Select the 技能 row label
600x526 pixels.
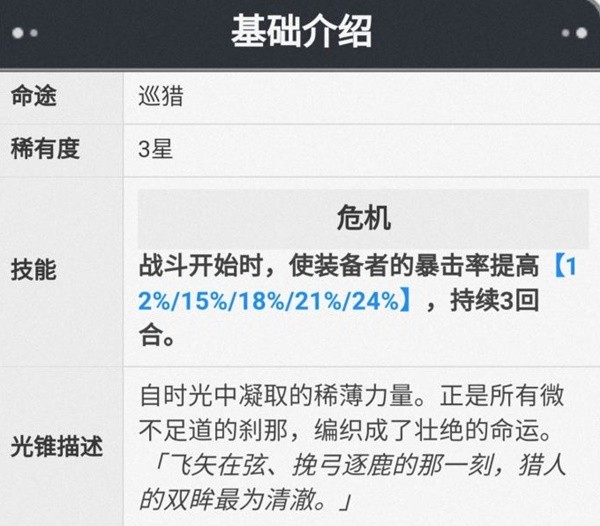[34, 270]
